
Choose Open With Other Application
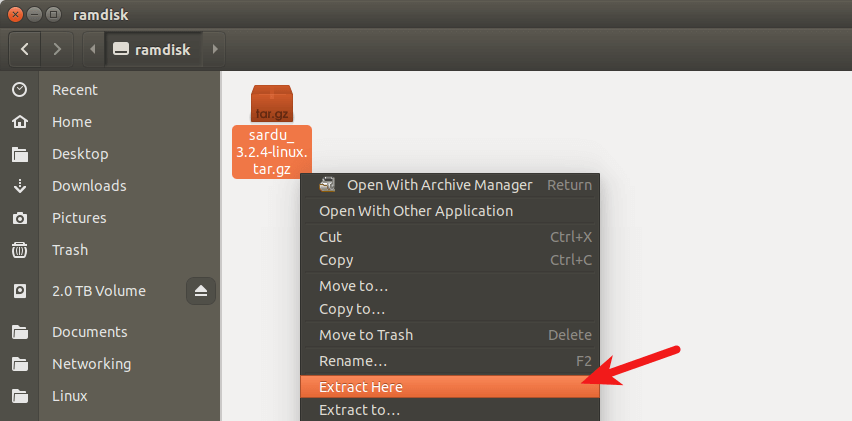coord(450,211)
